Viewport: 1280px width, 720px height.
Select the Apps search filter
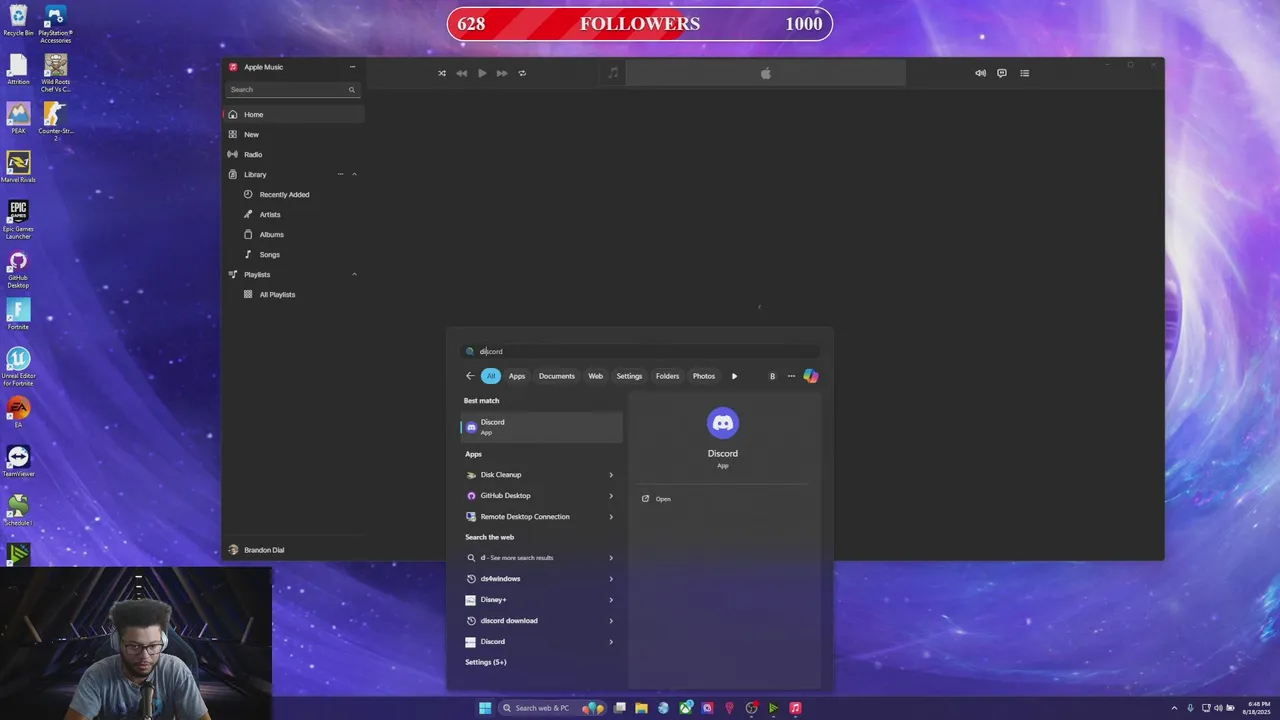pos(517,376)
